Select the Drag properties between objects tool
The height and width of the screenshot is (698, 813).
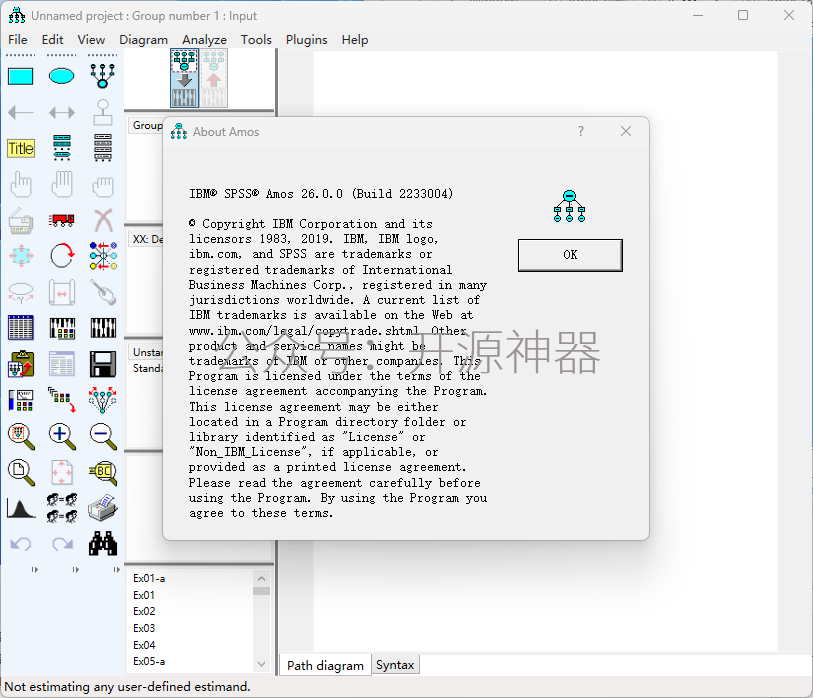click(62, 400)
